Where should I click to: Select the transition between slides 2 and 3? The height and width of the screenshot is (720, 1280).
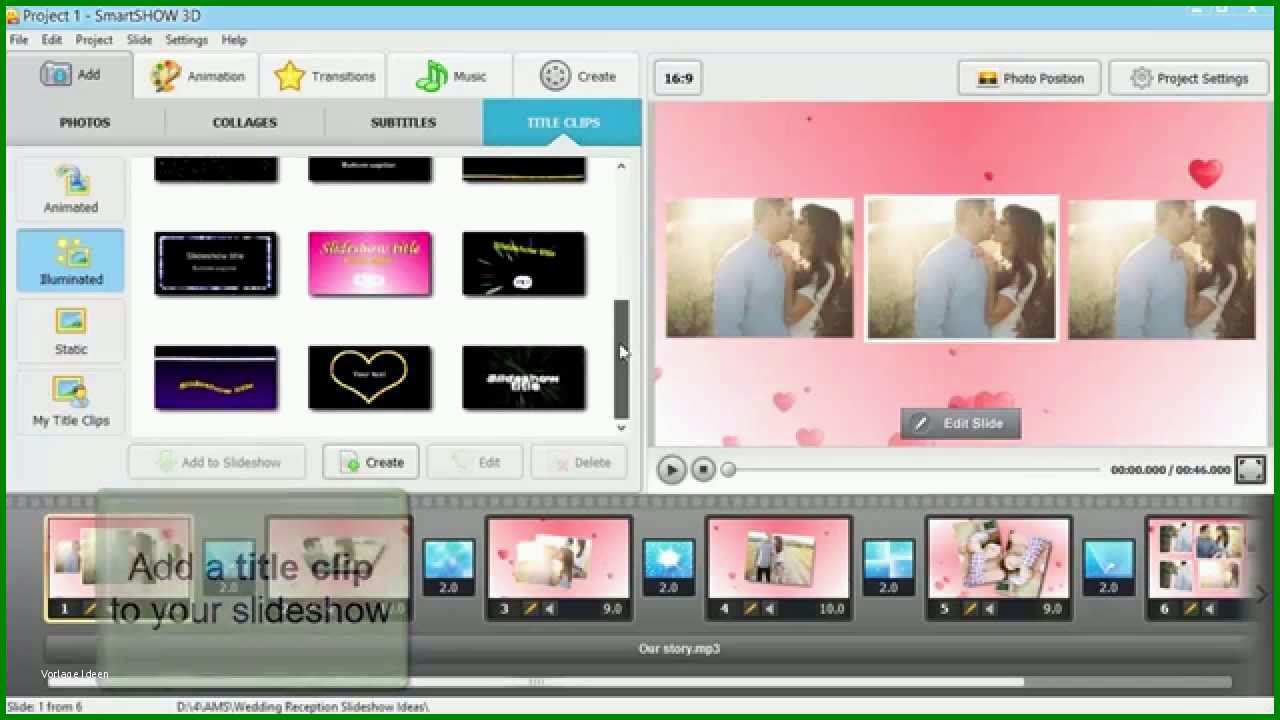[x=448, y=568]
